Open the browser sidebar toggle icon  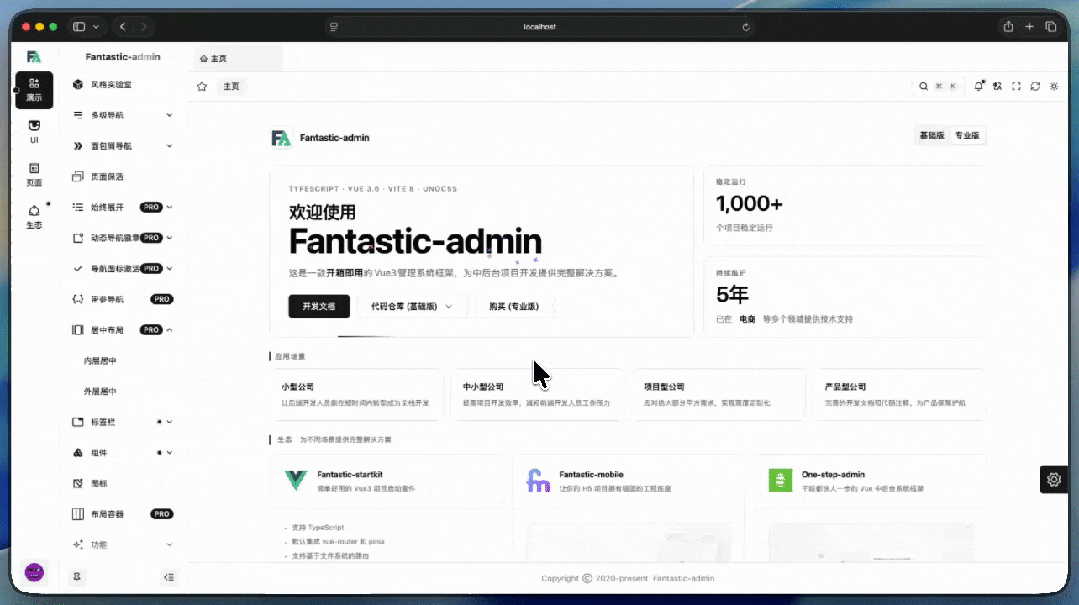pos(79,26)
